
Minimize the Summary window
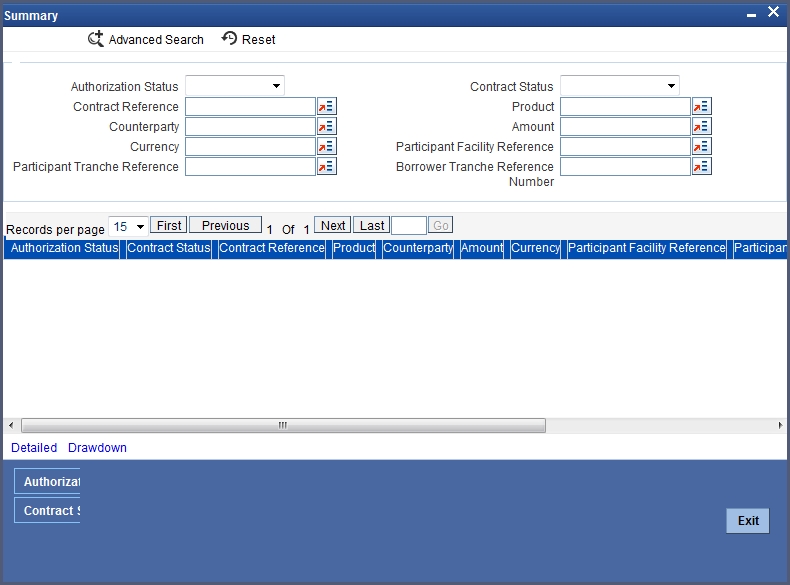coord(751,14)
